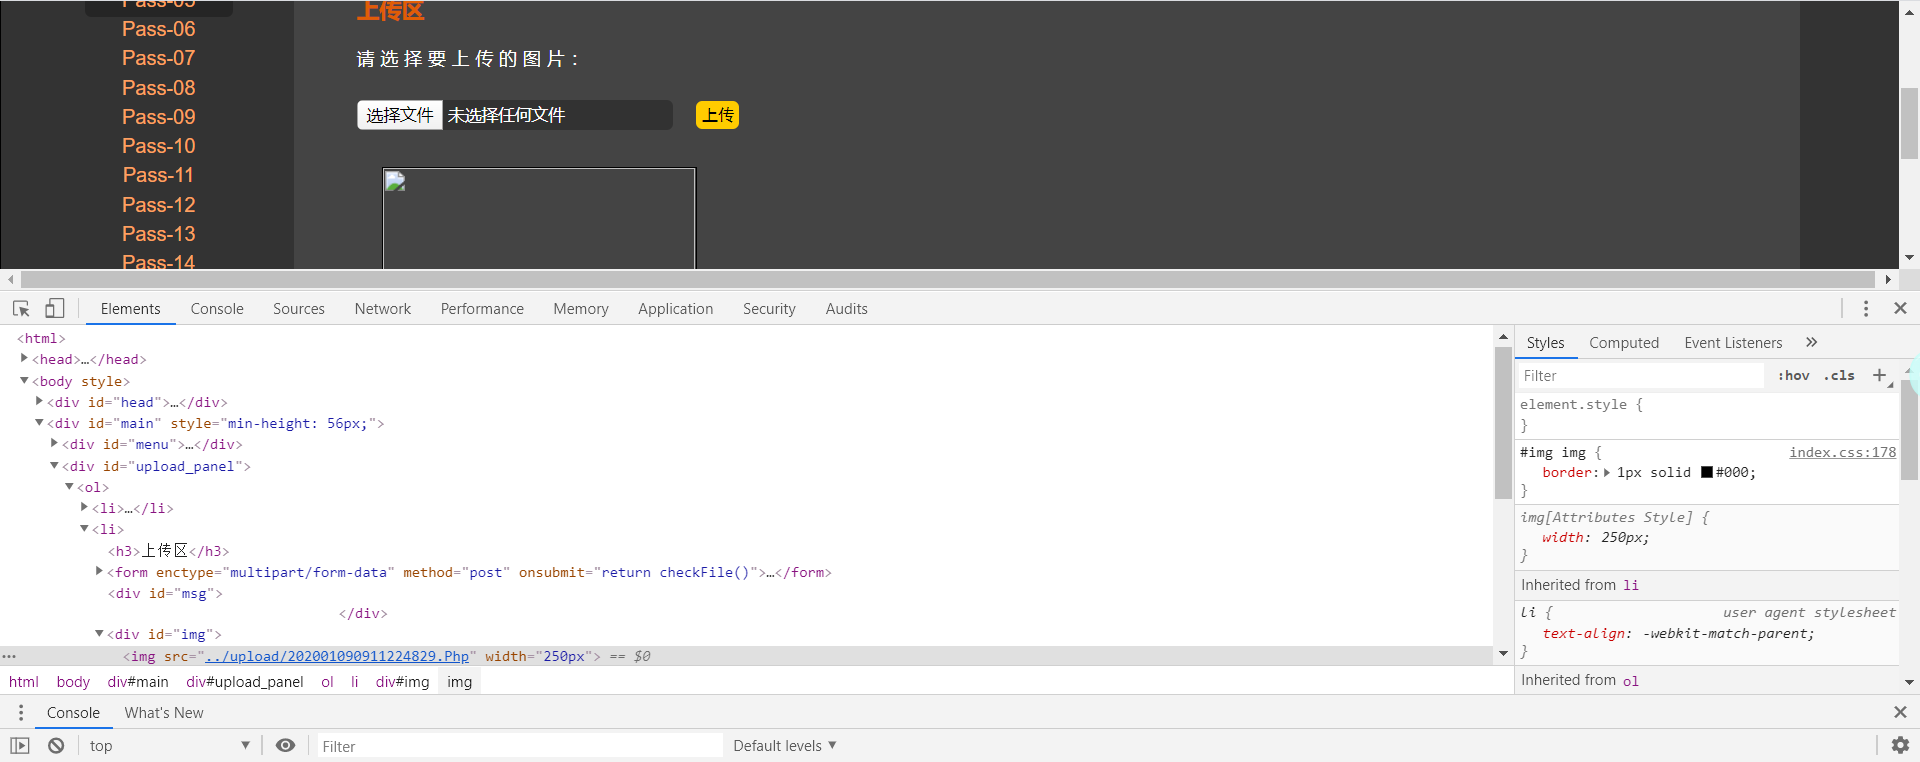Click the Pass-13 menu link
The height and width of the screenshot is (762, 1920).
(159, 234)
